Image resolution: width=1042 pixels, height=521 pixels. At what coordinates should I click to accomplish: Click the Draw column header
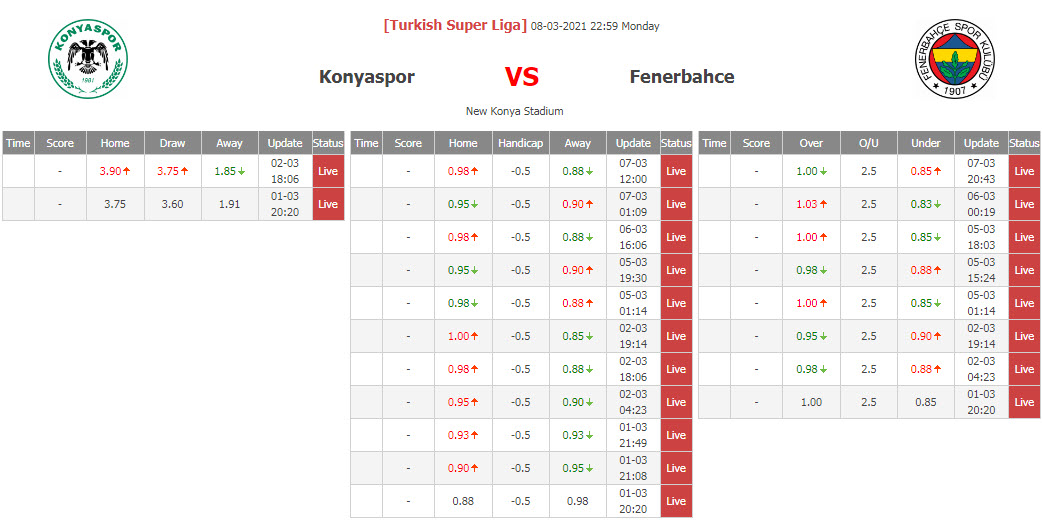(172, 143)
